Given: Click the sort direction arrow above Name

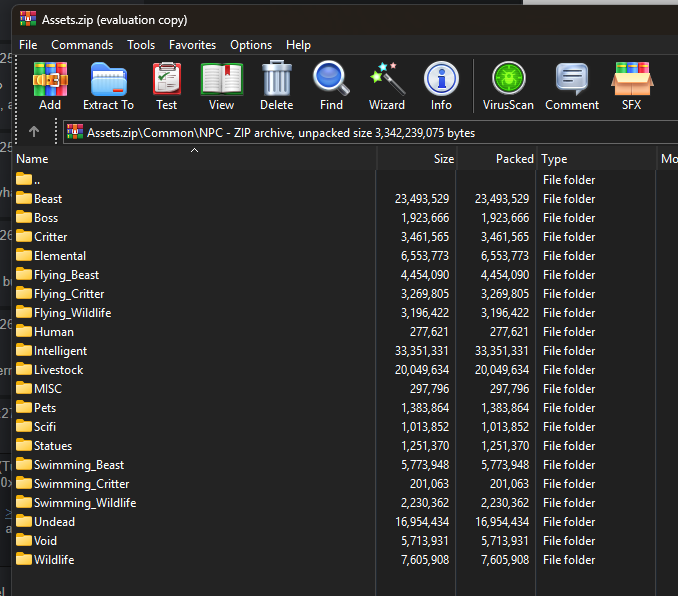Looking at the screenshot, I should click(x=195, y=150).
